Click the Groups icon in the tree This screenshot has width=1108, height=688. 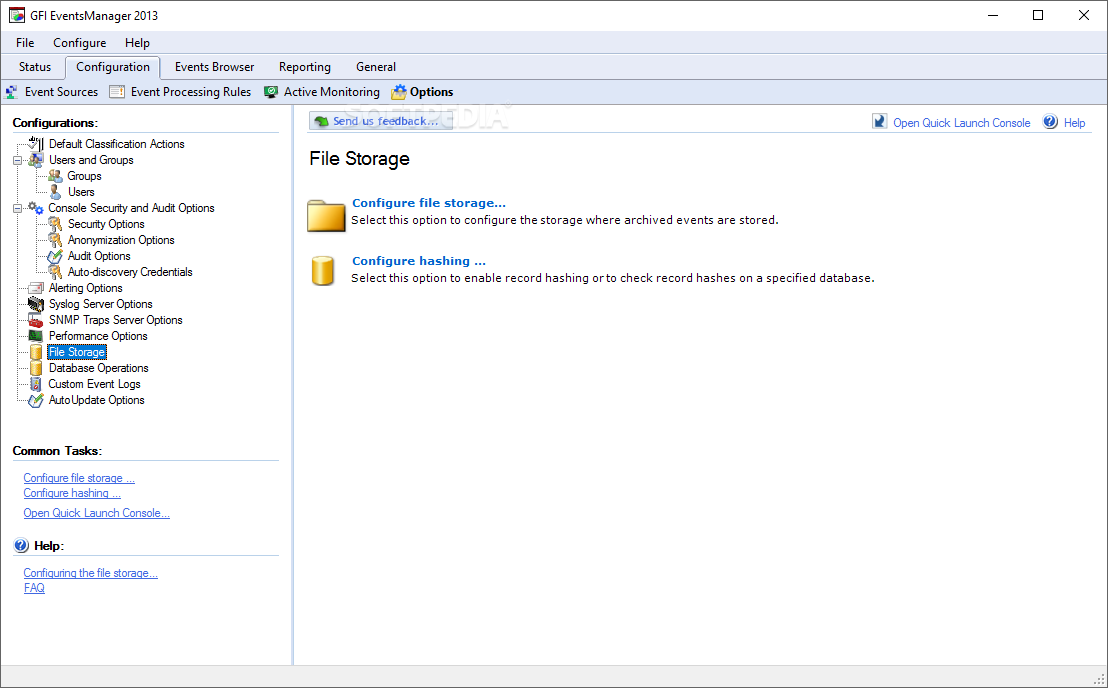click(x=55, y=176)
